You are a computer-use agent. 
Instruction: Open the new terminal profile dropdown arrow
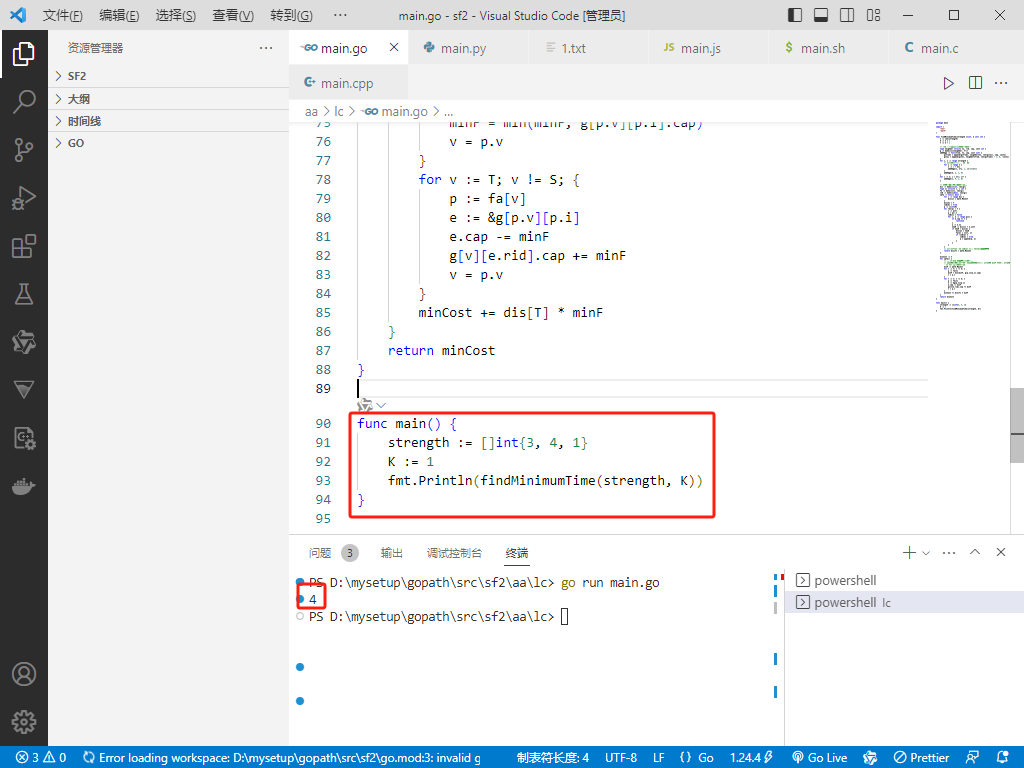point(925,553)
